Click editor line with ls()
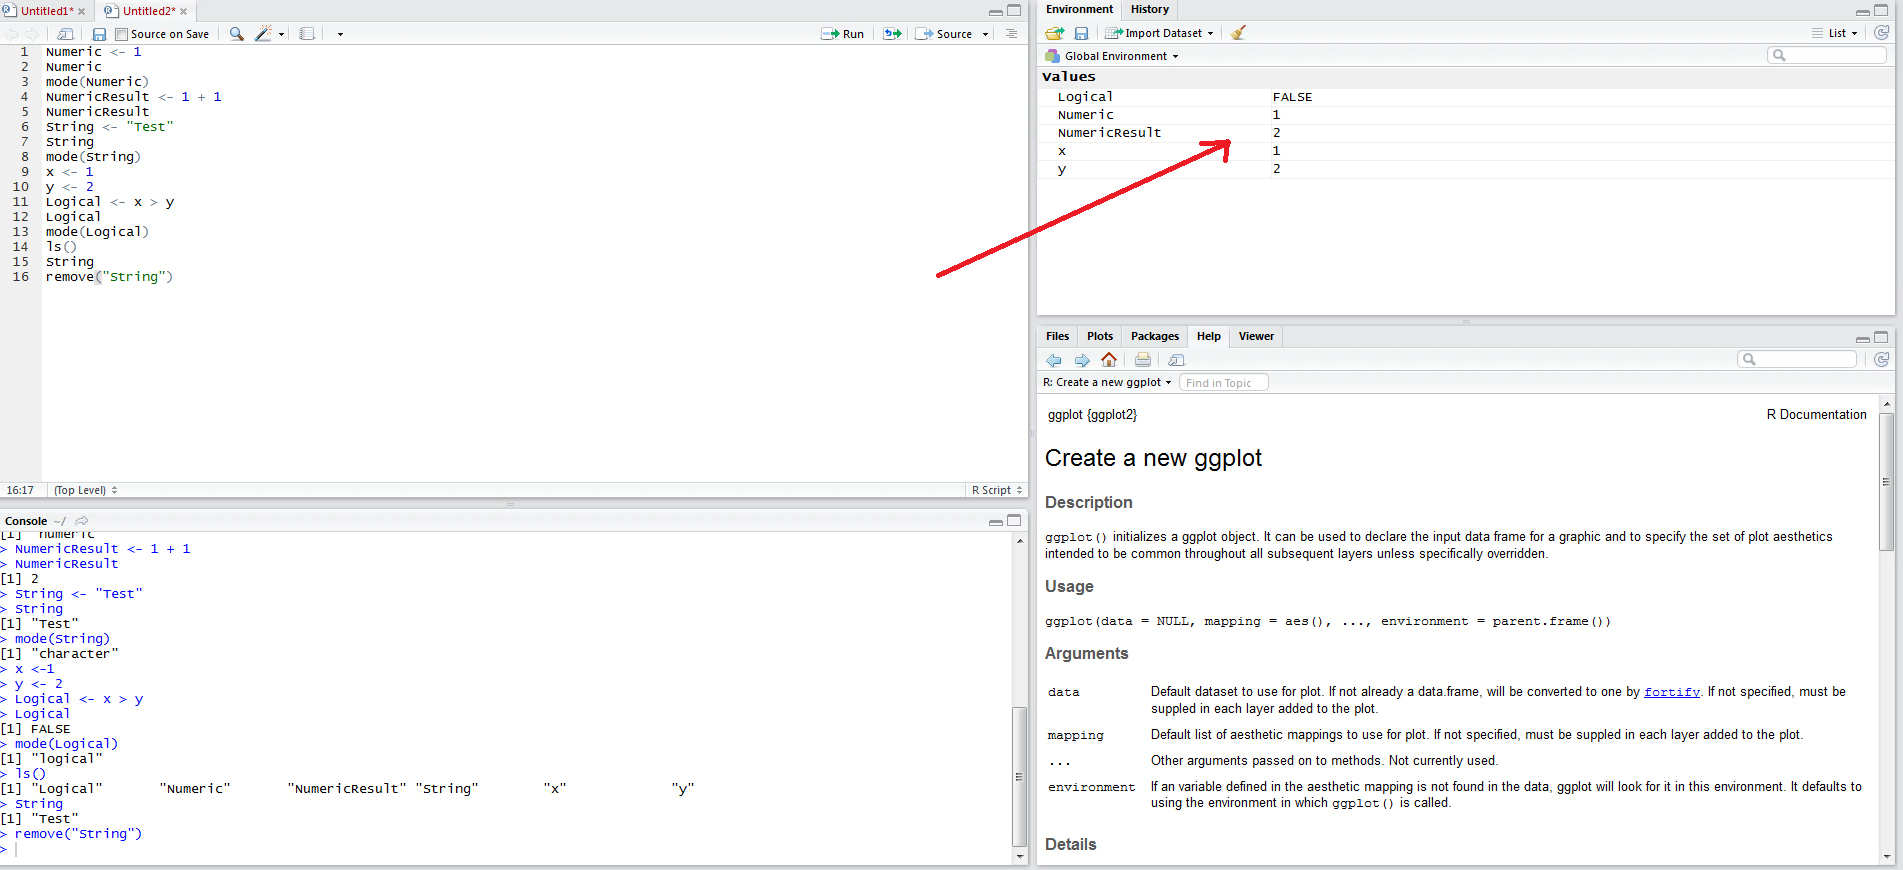 pos(61,247)
